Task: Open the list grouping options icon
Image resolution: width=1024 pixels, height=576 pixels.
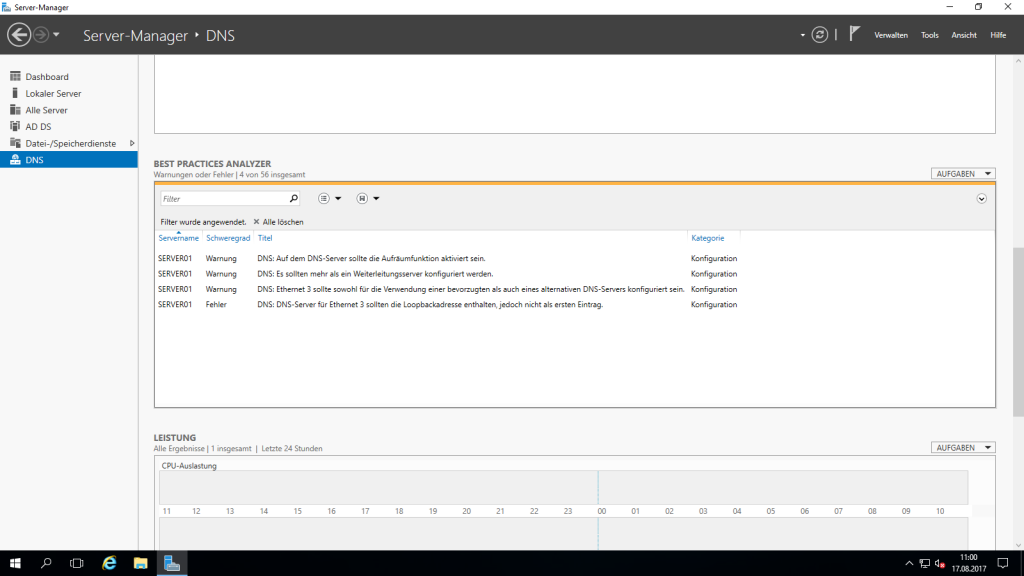Action: (x=324, y=199)
